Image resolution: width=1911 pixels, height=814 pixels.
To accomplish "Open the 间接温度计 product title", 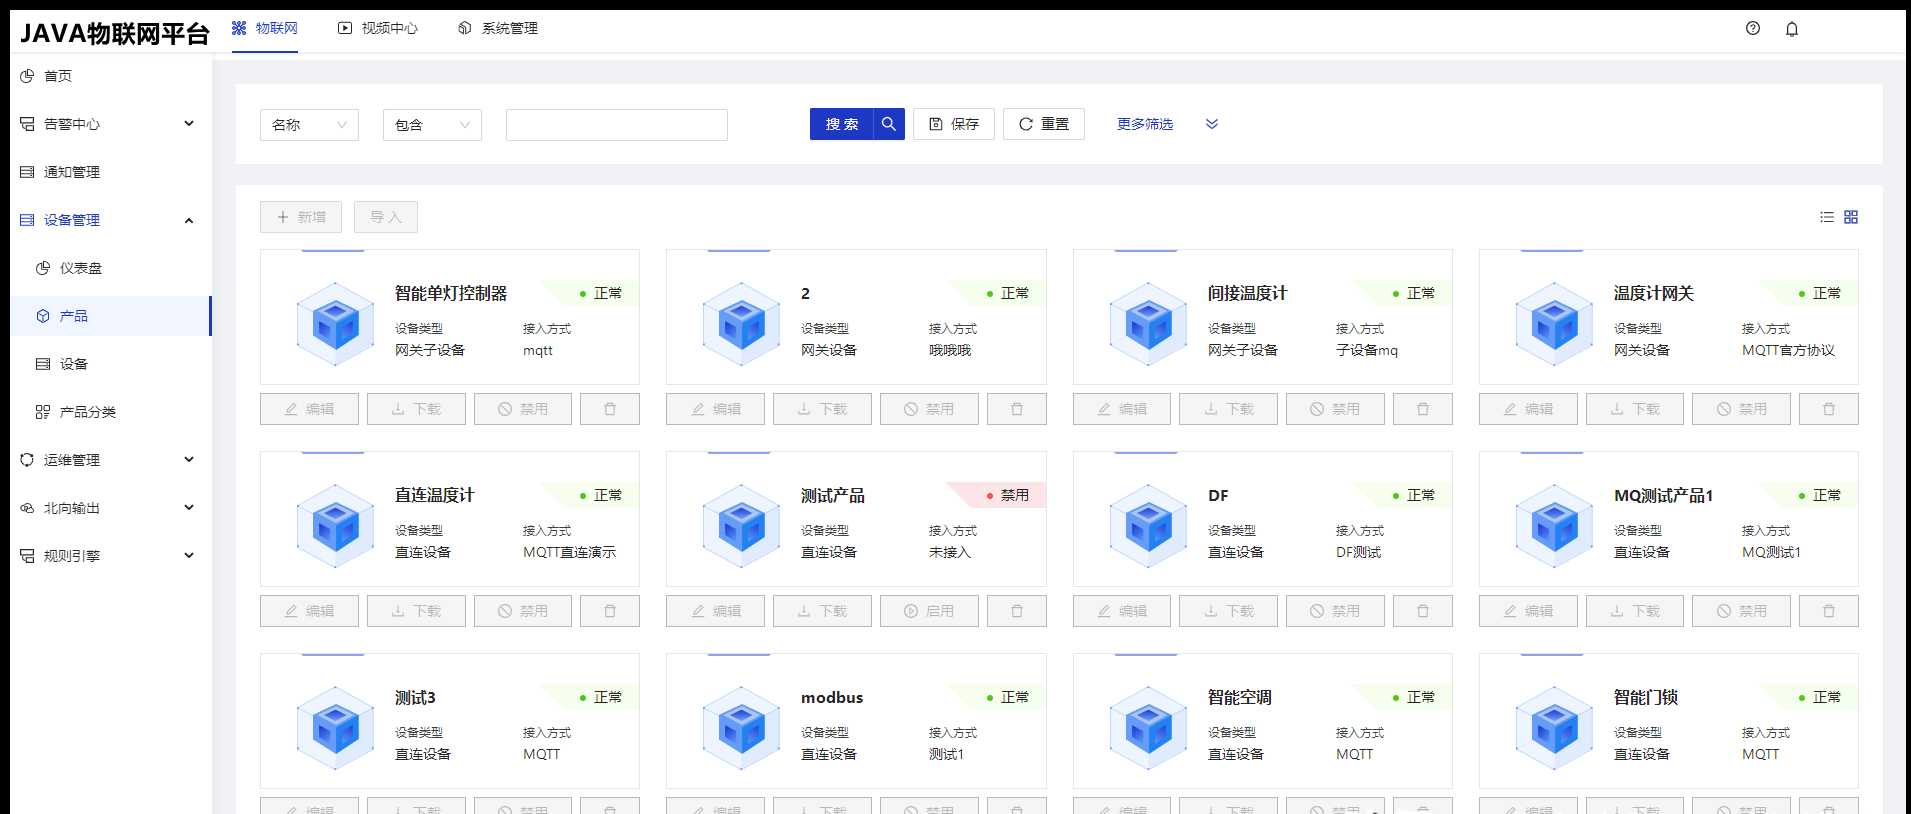I will [x=1247, y=293].
